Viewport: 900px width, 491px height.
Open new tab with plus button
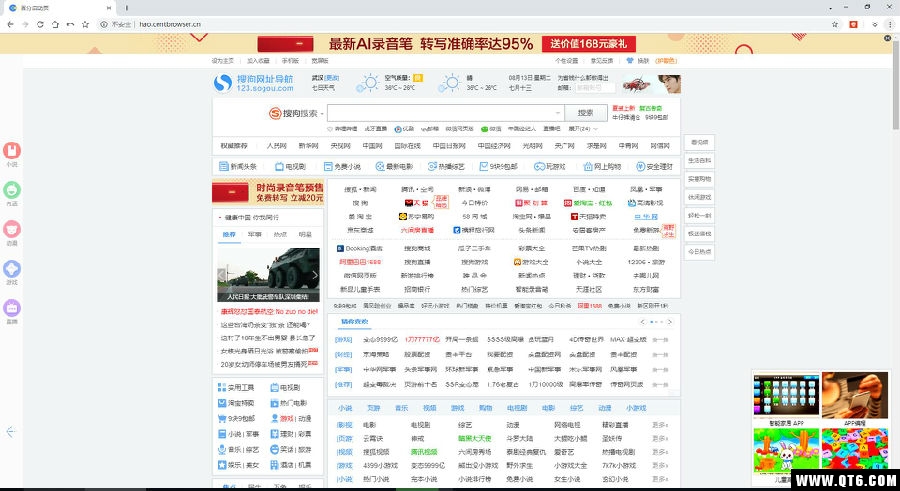click(x=126, y=8)
